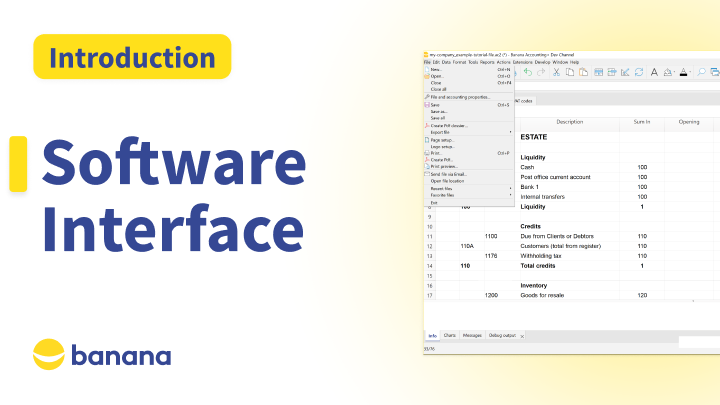Image resolution: width=720 pixels, height=405 pixels.
Task: Open the Data menu
Action: tap(446, 62)
